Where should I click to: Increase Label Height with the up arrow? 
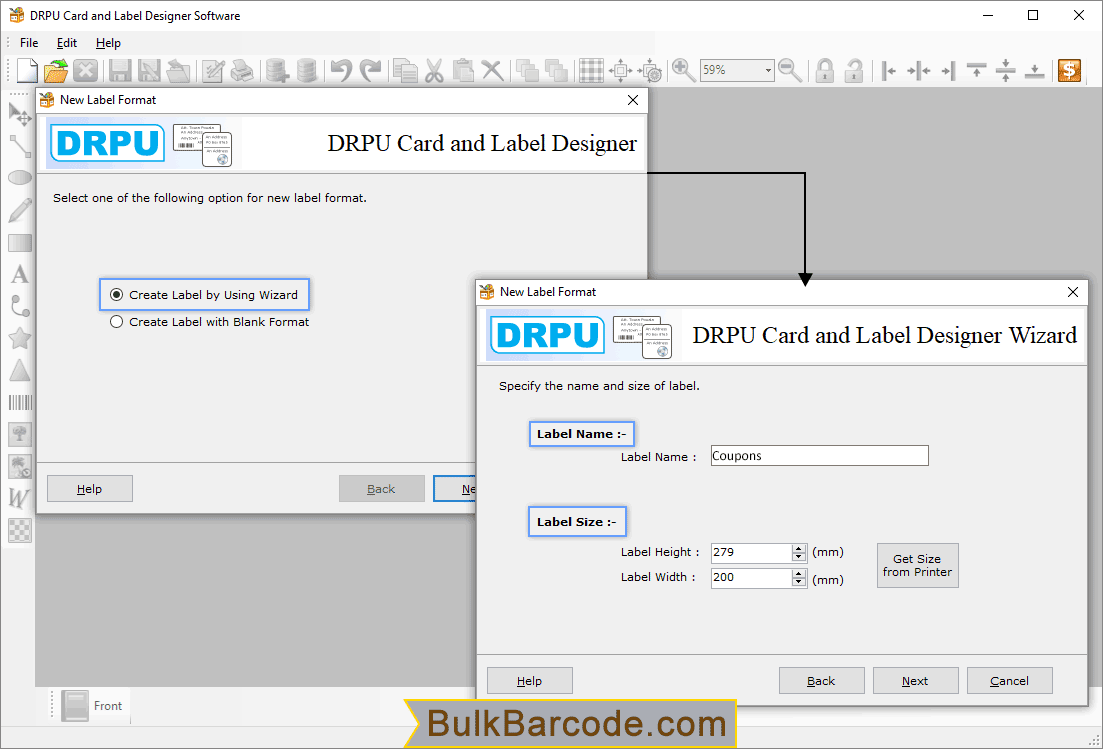click(x=798, y=548)
